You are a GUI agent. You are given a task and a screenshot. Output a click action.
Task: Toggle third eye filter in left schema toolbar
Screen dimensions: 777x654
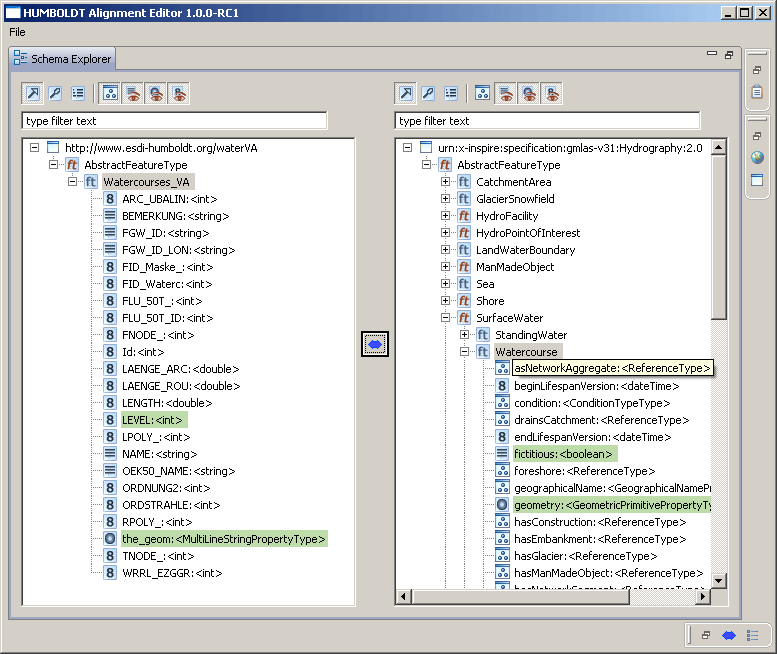pyautogui.click(x=179, y=93)
